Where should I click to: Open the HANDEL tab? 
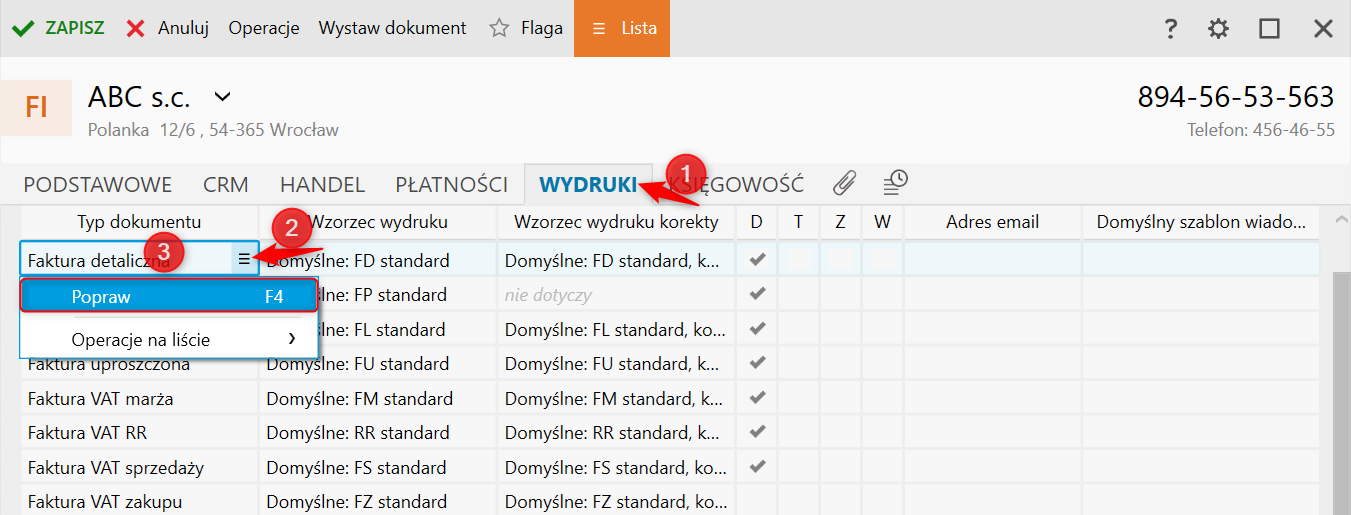pyautogui.click(x=322, y=184)
